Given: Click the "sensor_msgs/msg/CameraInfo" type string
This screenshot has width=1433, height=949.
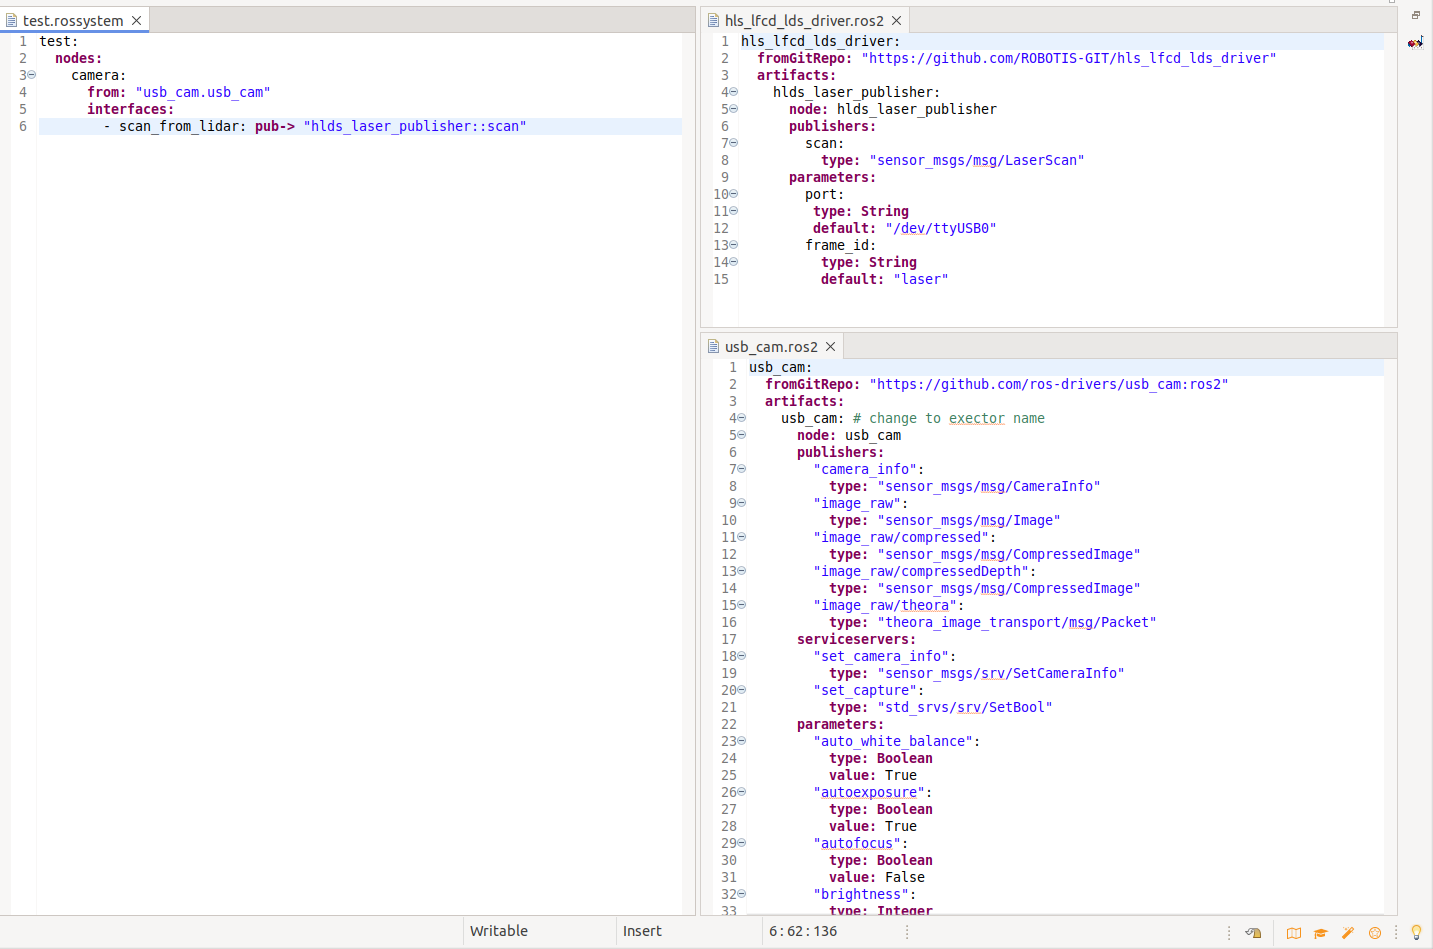Looking at the screenshot, I should [989, 486].
